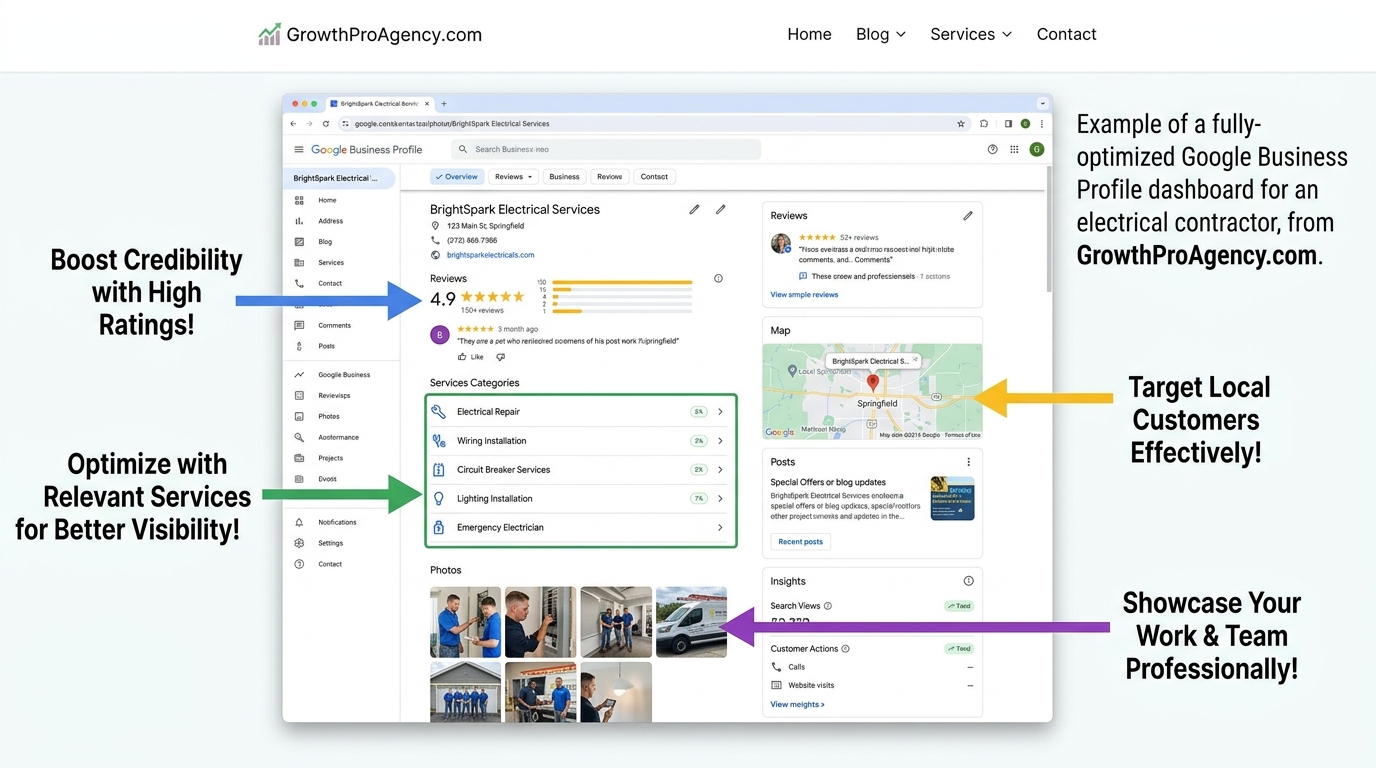Image resolution: width=1376 pixels, height=768 pixels.
Task: Expand the Lighting Installation row chevron
Action: pos(720,498)
